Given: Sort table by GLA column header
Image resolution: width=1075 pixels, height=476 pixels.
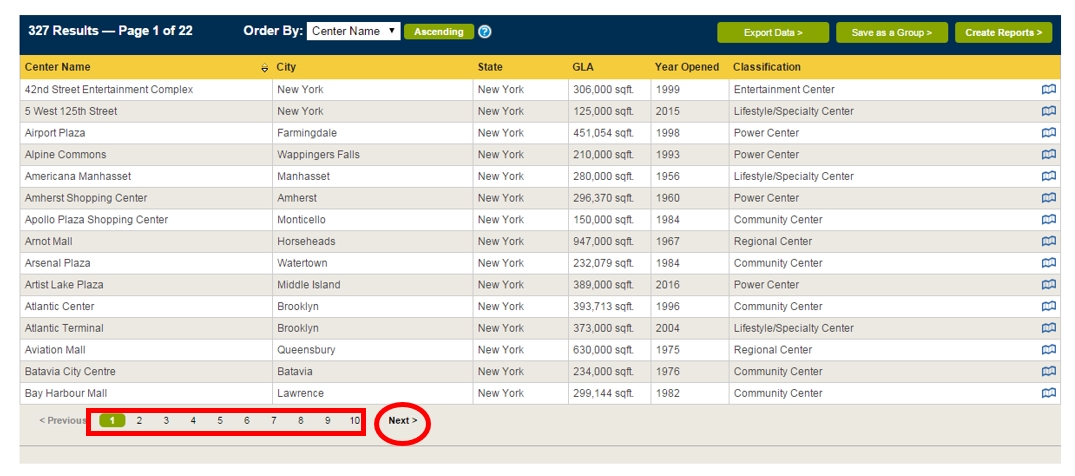Looking at the screenshot, I should click(583, 67).
